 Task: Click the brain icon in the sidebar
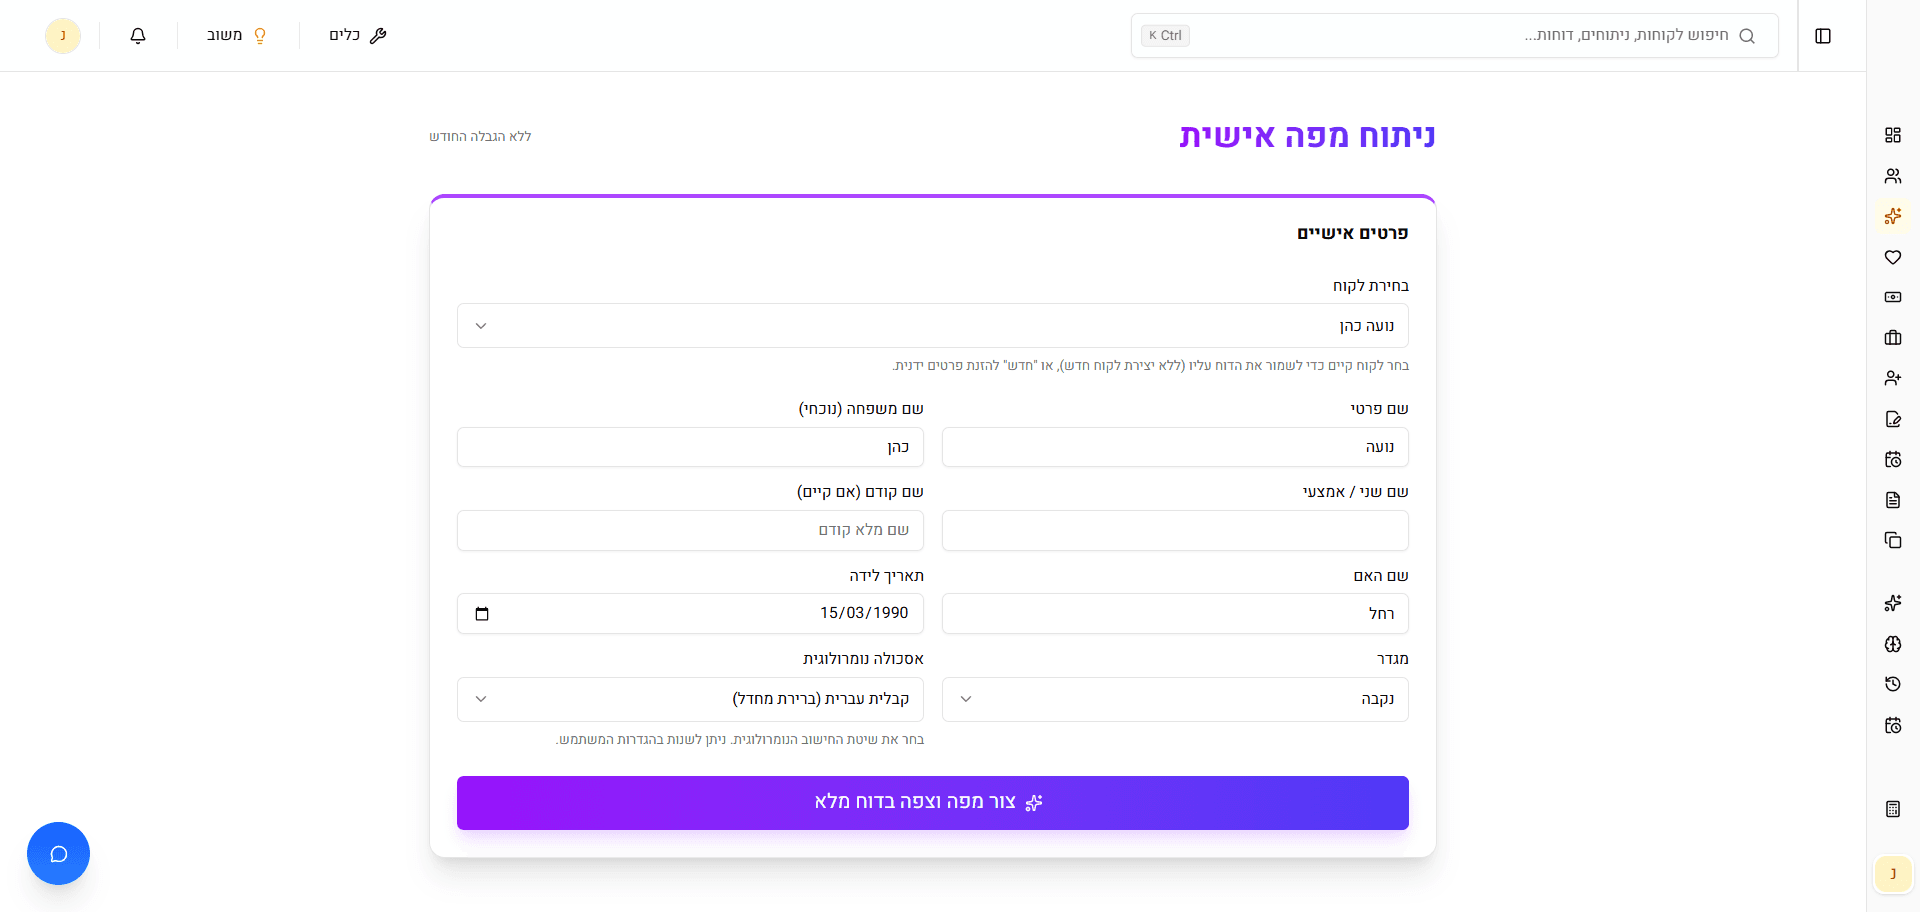coord(1893,644)
